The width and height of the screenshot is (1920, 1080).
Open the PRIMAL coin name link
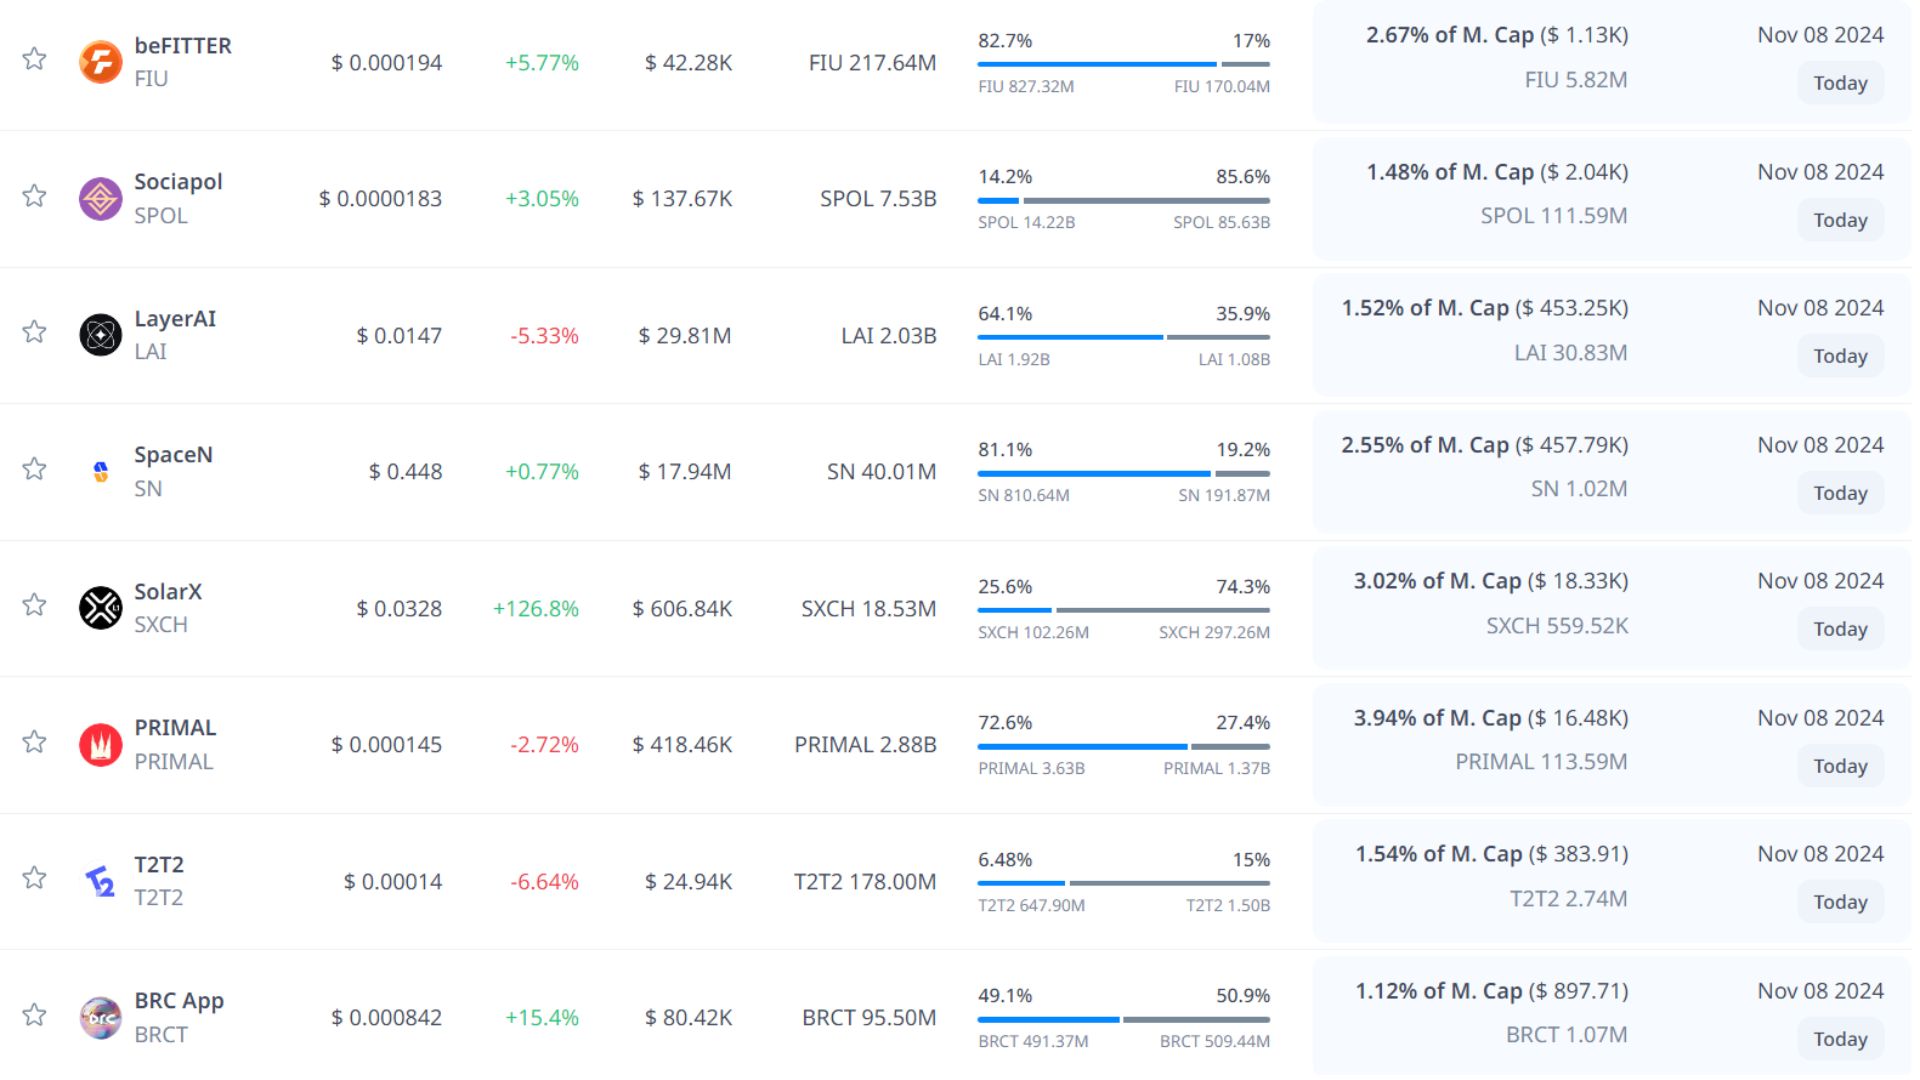point(175,728)
